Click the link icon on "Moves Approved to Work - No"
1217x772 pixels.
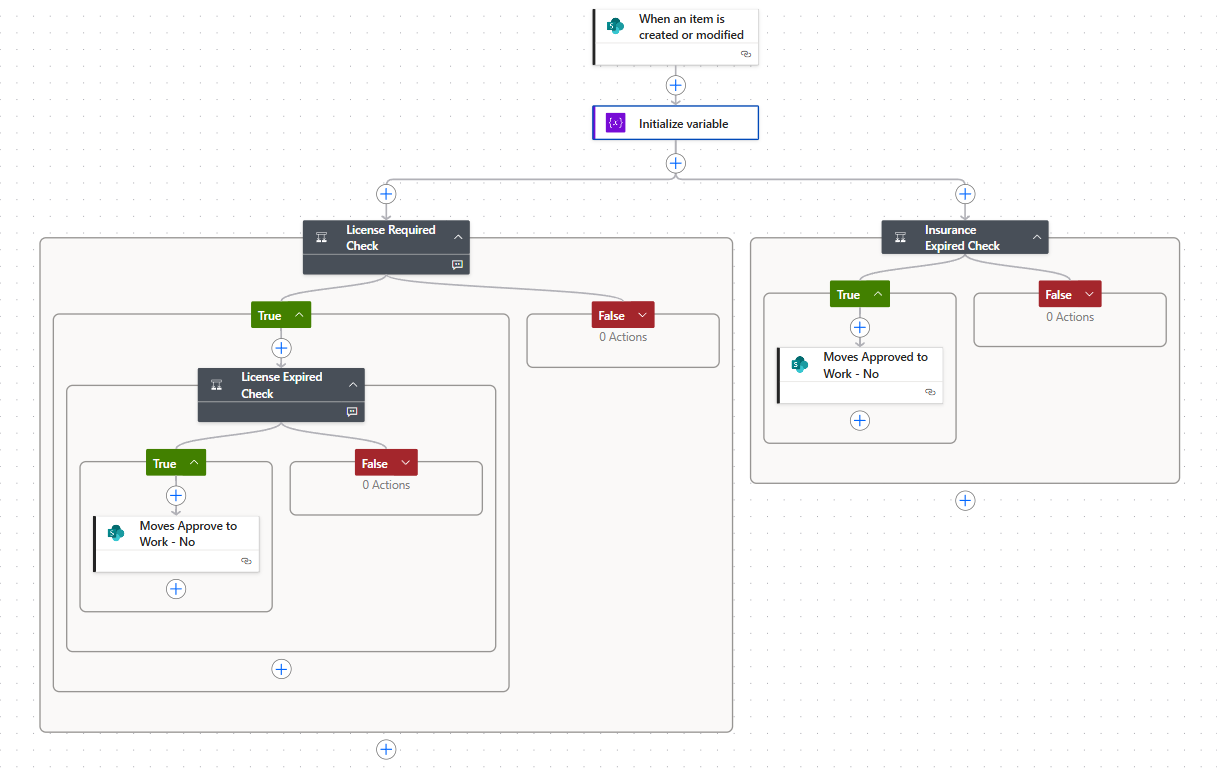pos(930,392)
